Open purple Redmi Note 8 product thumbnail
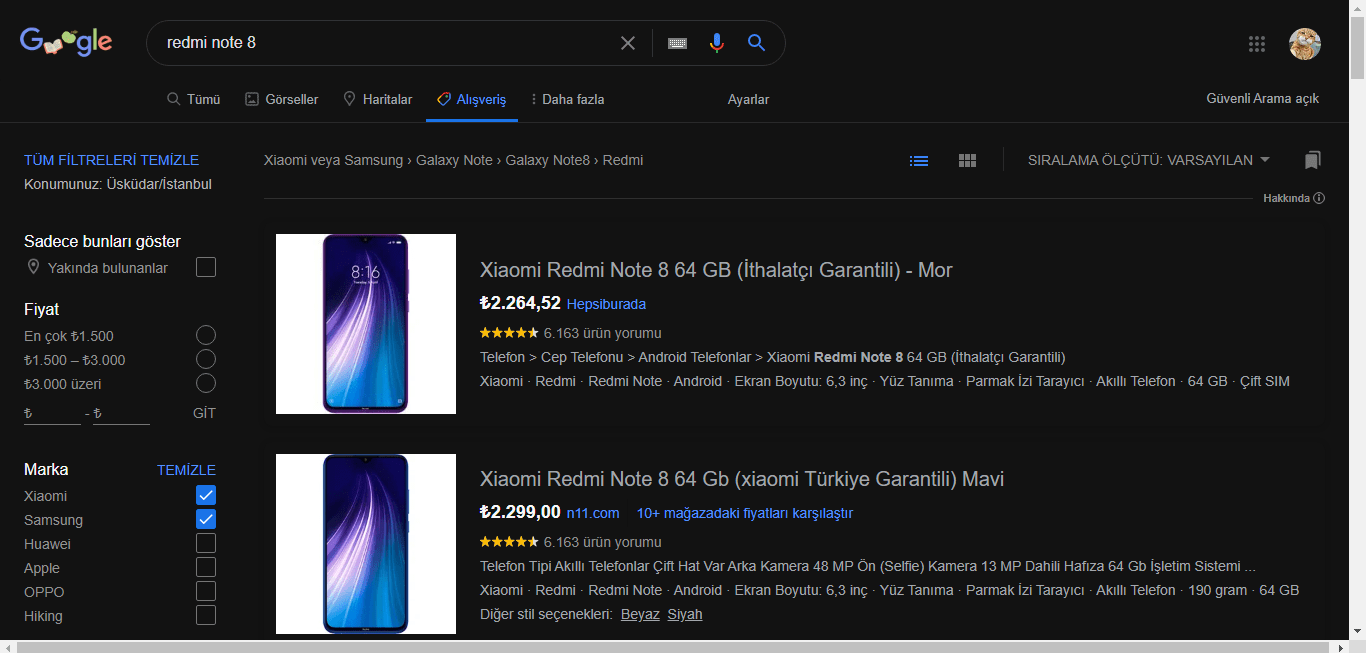Viewport: 1366px width, 653px height. (366, 324)
